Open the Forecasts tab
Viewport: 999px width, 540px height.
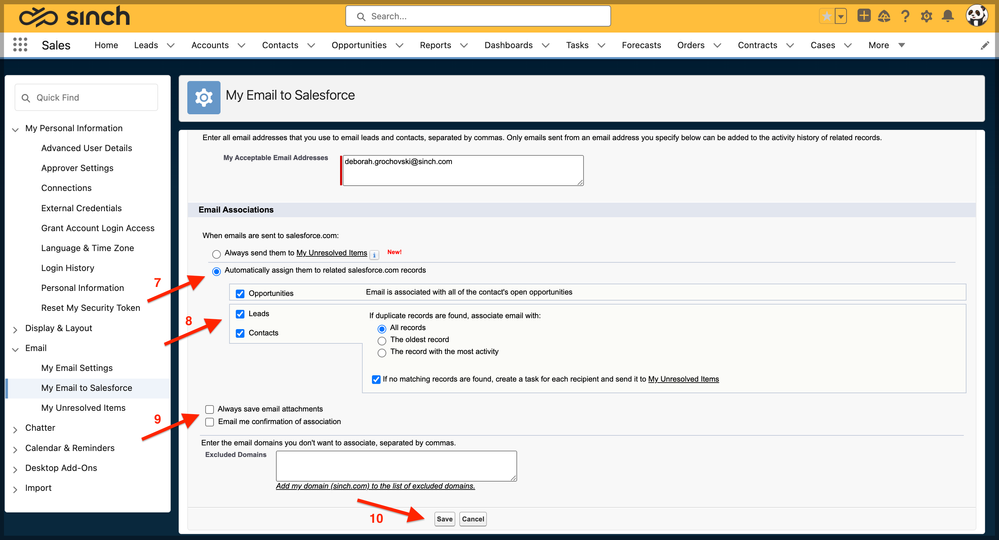point(642,45)
